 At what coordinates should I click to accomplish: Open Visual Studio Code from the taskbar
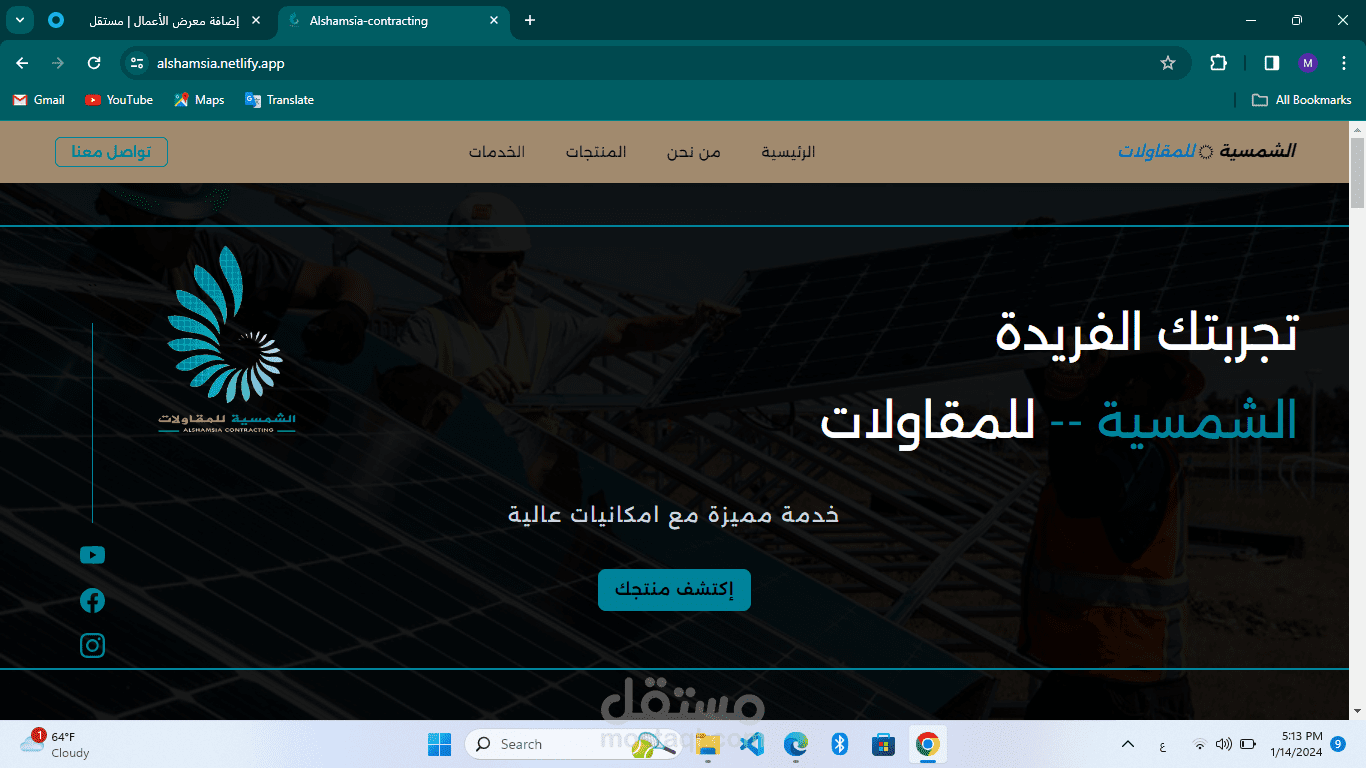[753, 744]
